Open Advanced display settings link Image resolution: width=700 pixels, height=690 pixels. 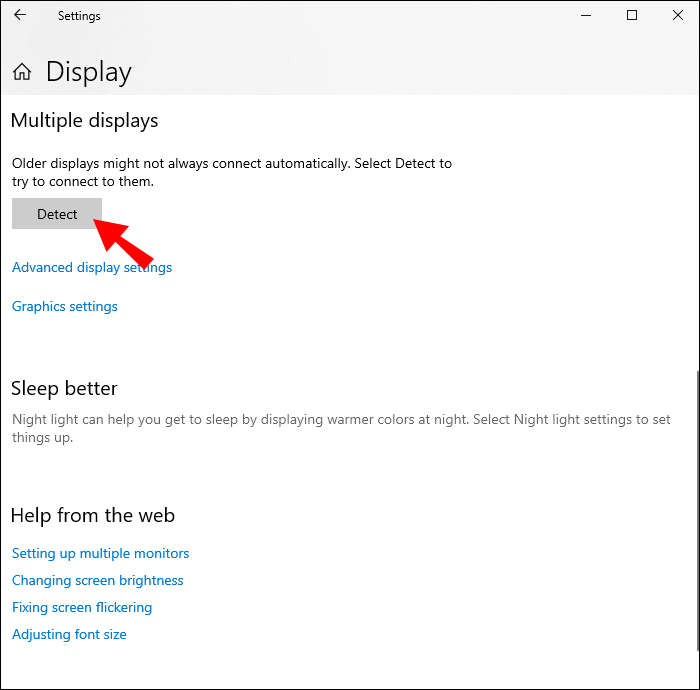tap(92, 267)
